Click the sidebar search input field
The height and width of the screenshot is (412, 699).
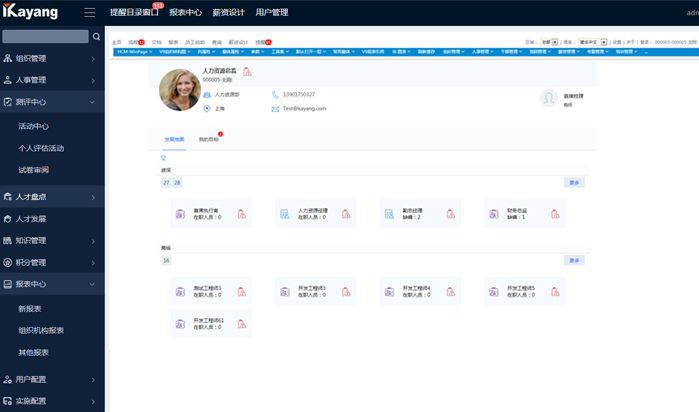click(x=45, y=36)
